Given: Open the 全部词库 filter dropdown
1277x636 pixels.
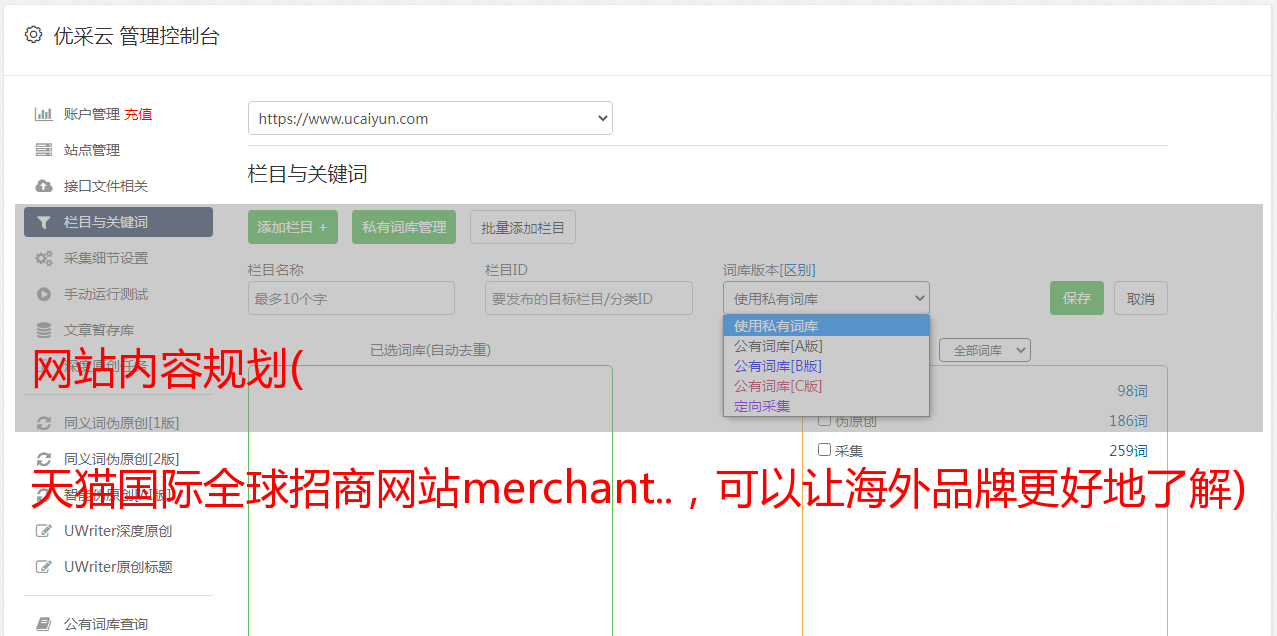Looking at the screenshot, I should pos(985,350).
